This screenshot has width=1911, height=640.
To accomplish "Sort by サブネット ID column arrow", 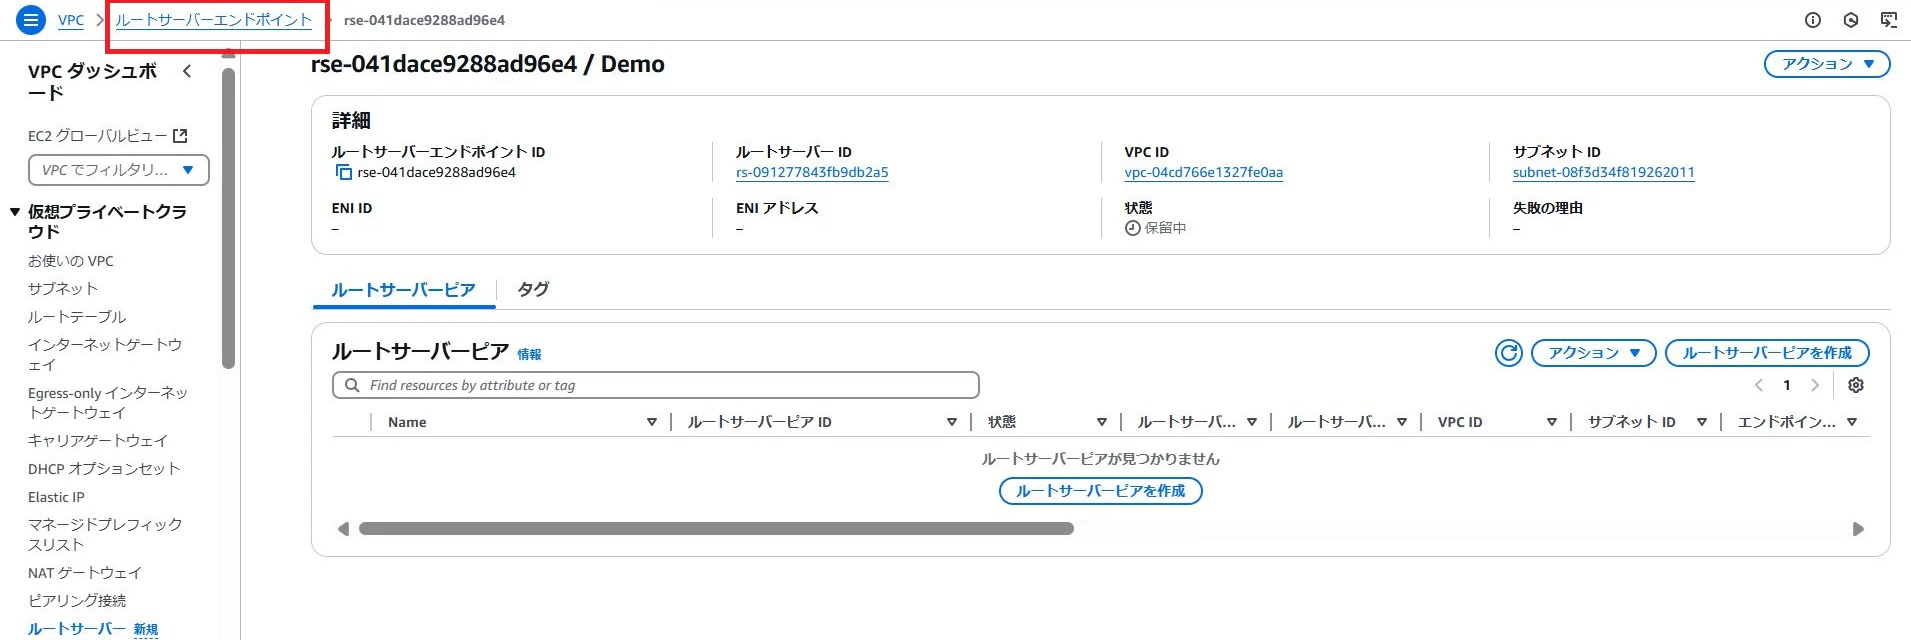I will (x=1702, y=422).
